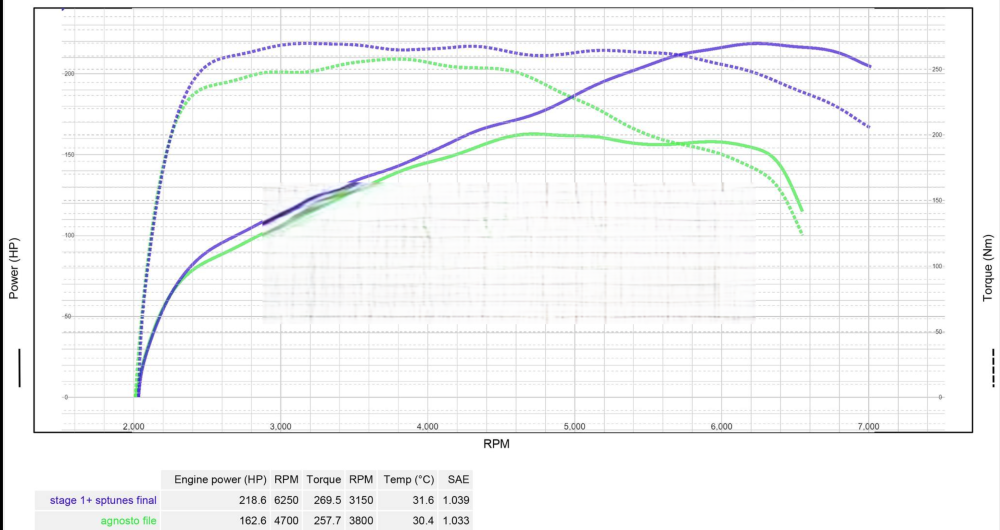Select the 'stage 1+ sptunes final' row label
This screenshot has width=1000, height=530.
[103, 500]
